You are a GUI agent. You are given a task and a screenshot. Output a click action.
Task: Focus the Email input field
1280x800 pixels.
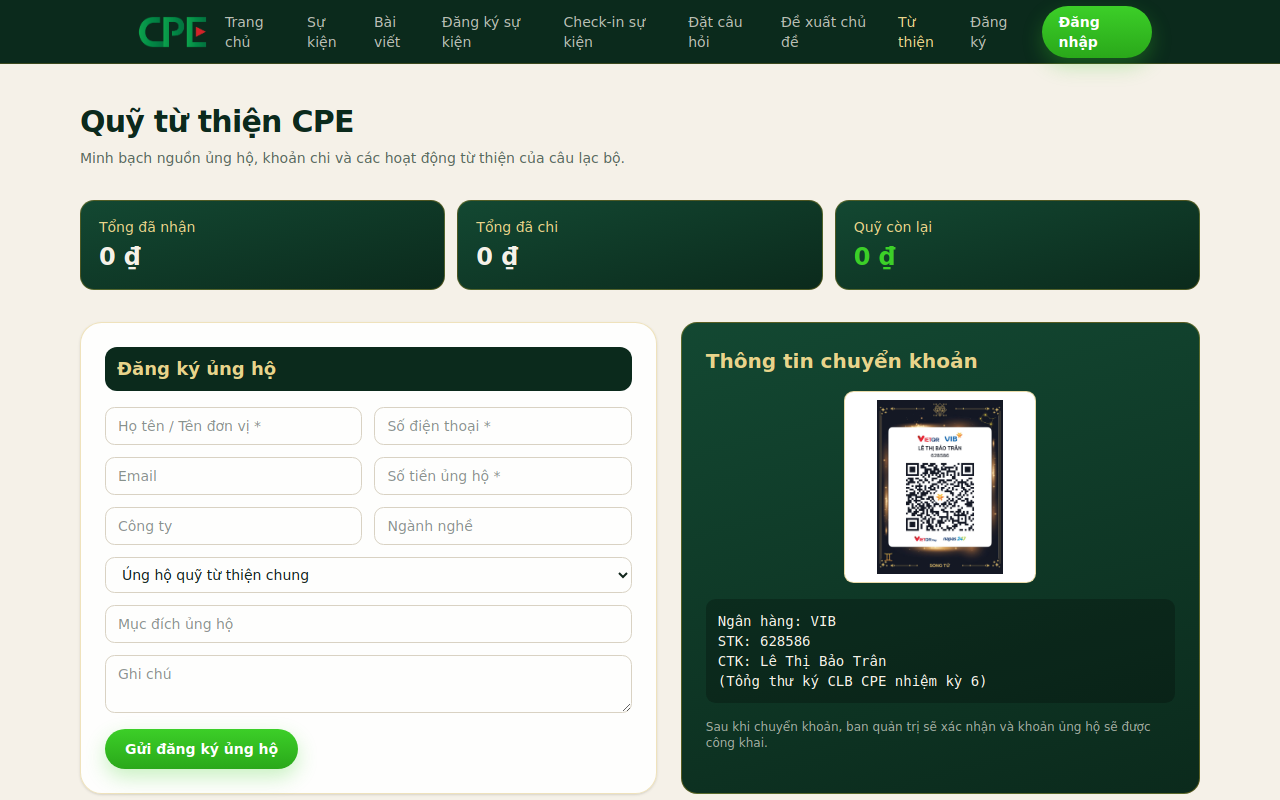233,476
